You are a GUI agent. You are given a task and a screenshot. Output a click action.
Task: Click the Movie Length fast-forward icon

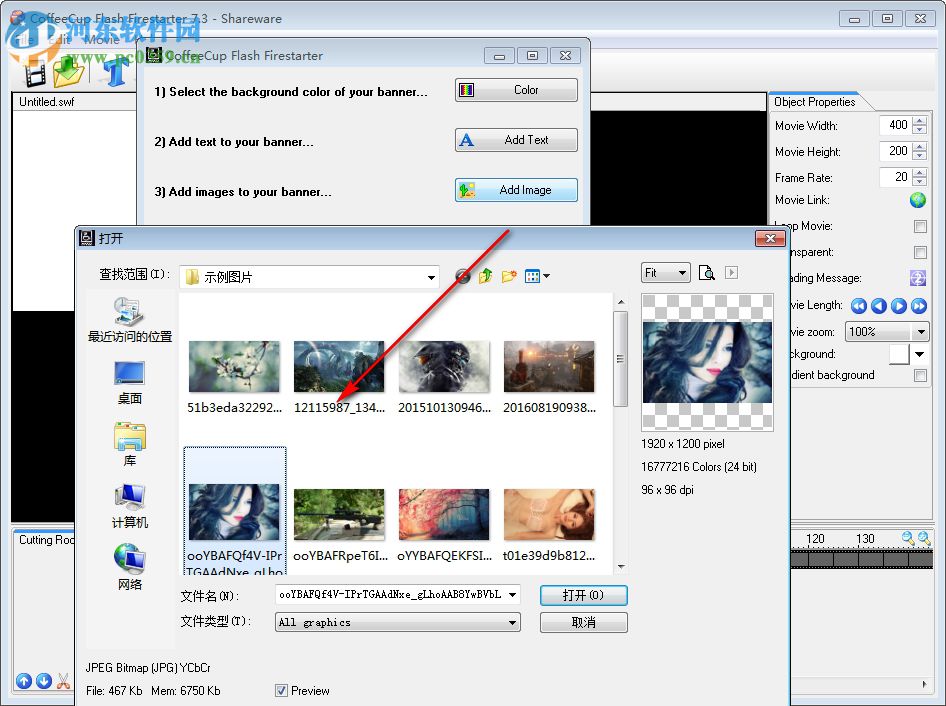click(918, 306)
